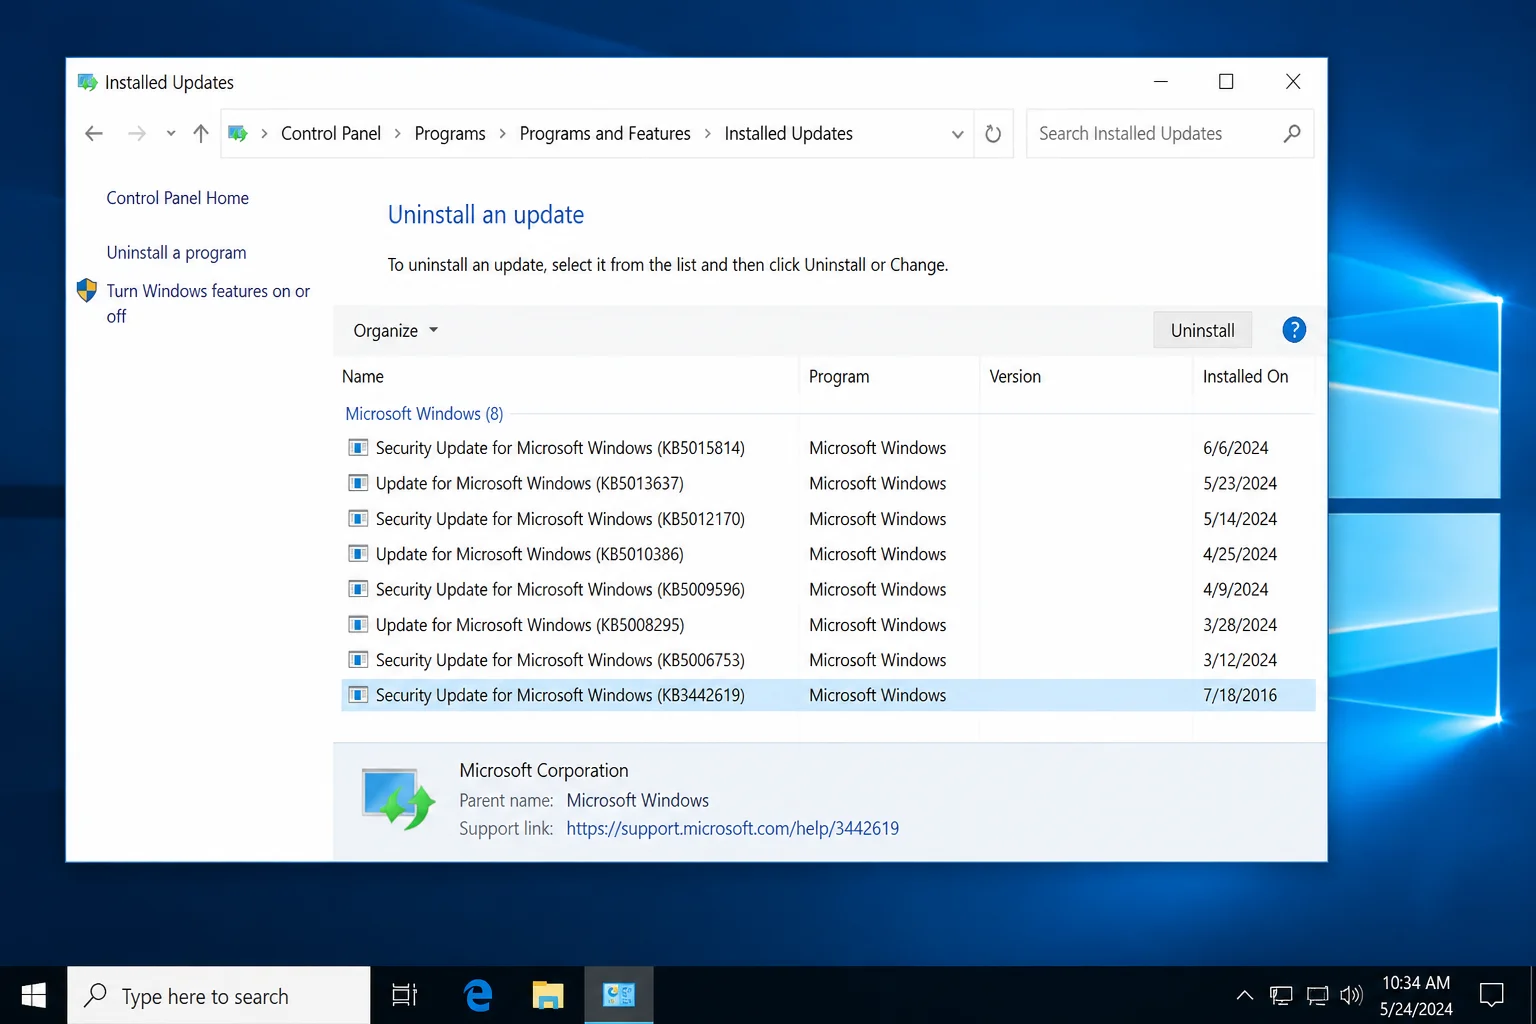This screenshot has height=1024, width=1536.
Task: Open help with the question mark icon
Action: (1294, 330)
